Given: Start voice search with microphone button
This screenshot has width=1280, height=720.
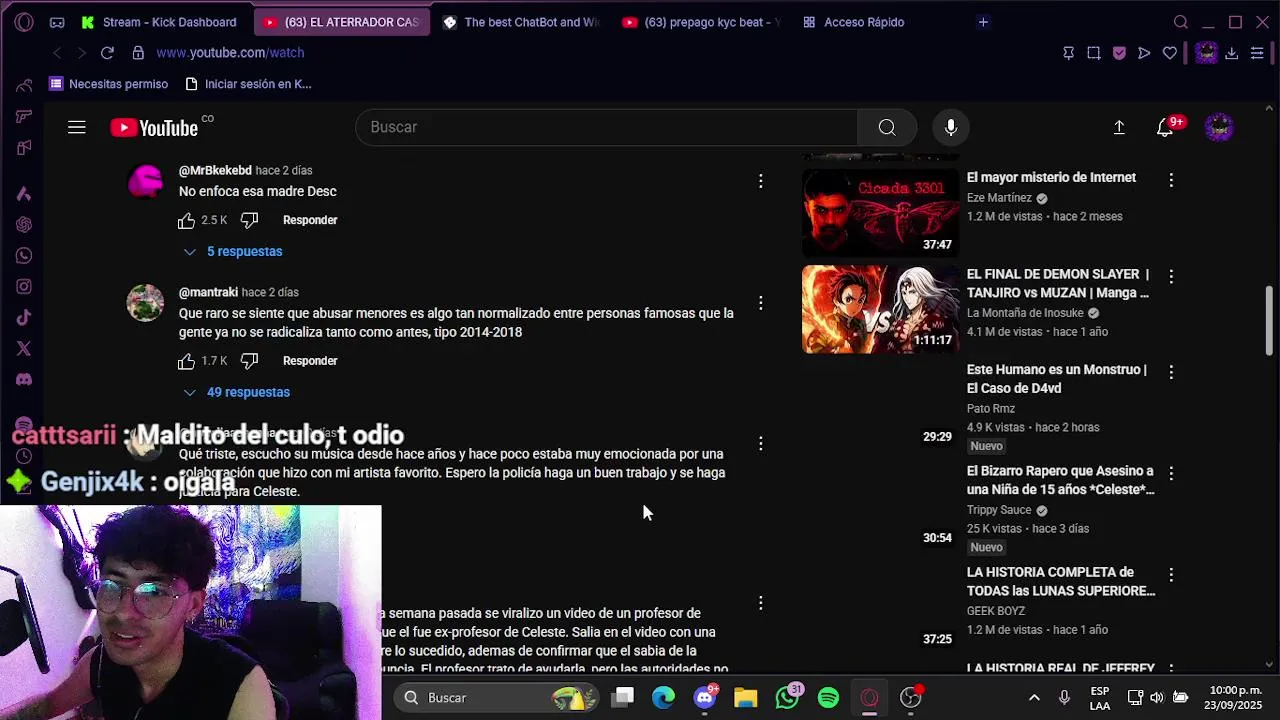Looking at the screenshot, I should pos(951,127).
